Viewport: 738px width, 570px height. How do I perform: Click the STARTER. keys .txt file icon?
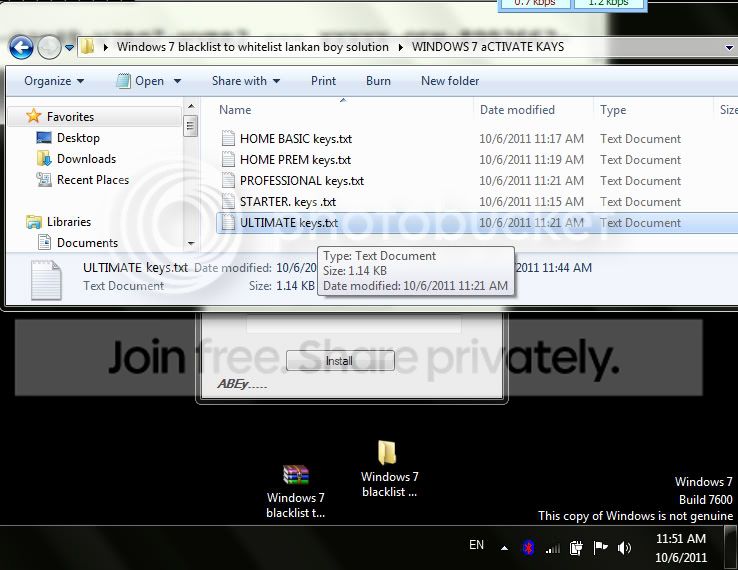[x=228, y=201]
